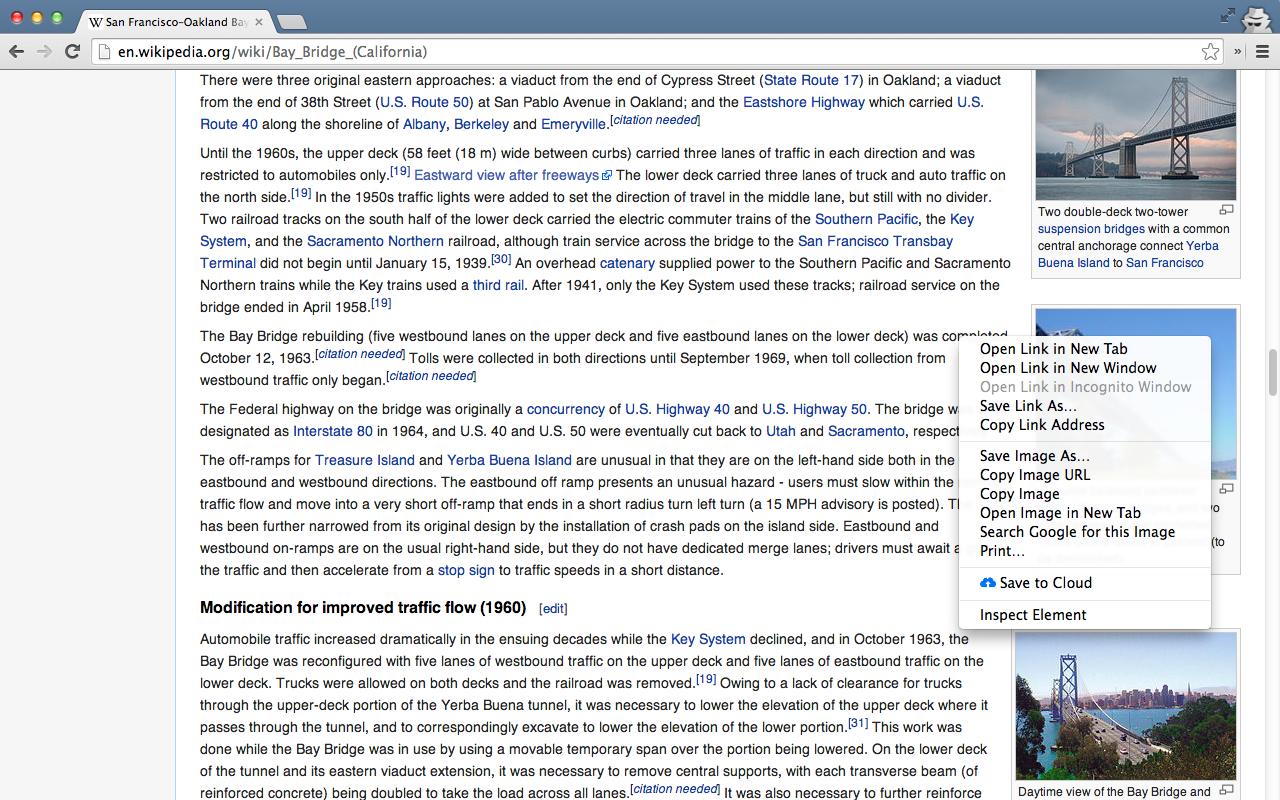Click the concurrency link
Image resolution: width=1280 pixels, height=800 pixels.
coord(566,409)
